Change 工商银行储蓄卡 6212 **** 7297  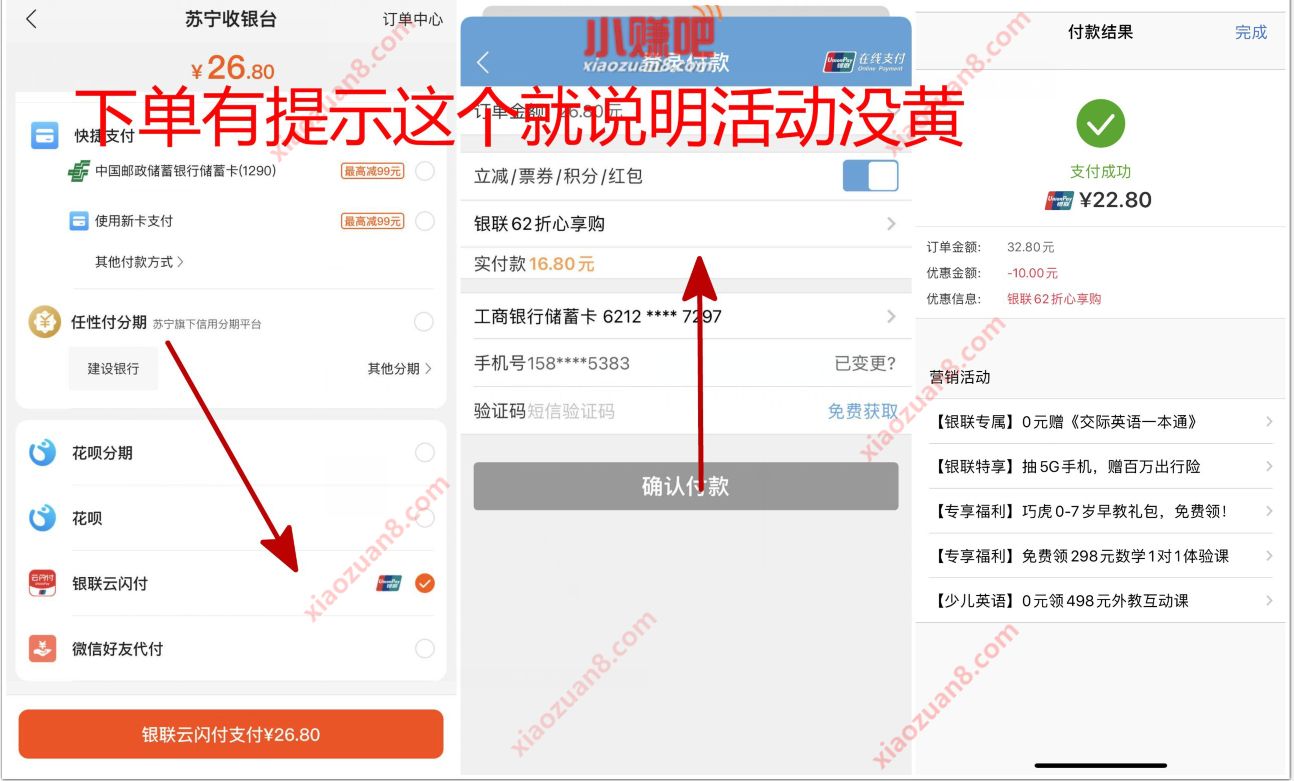[x=685, y=317]
